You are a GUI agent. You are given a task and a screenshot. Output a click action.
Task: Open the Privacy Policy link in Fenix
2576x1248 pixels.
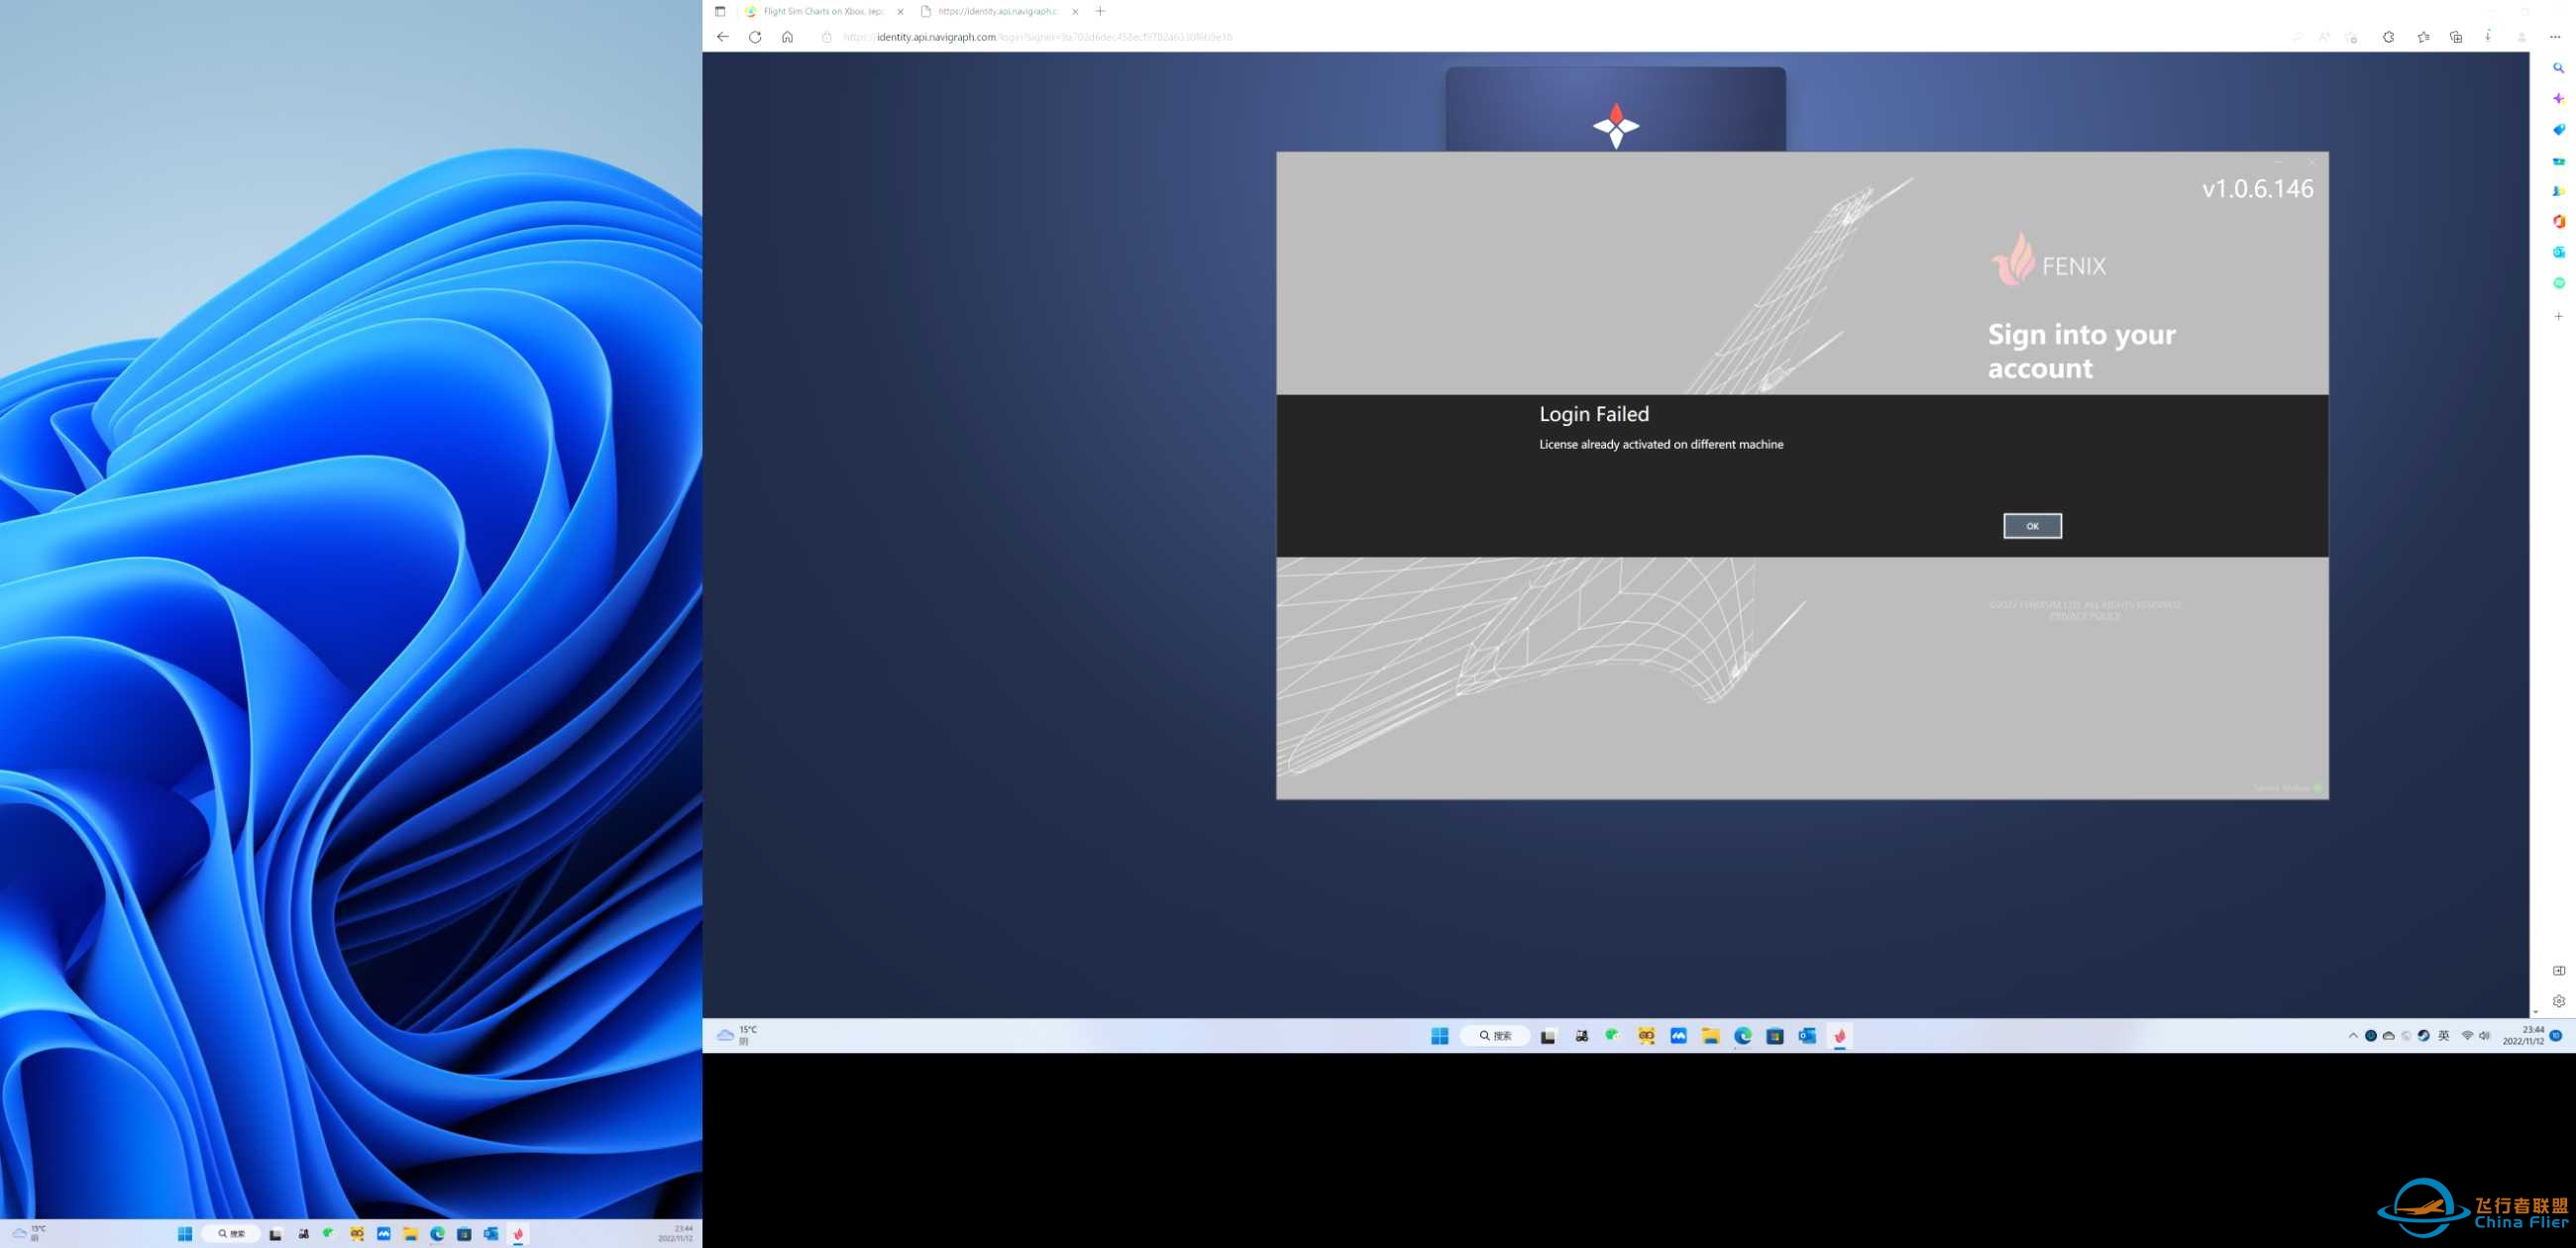2084,617
